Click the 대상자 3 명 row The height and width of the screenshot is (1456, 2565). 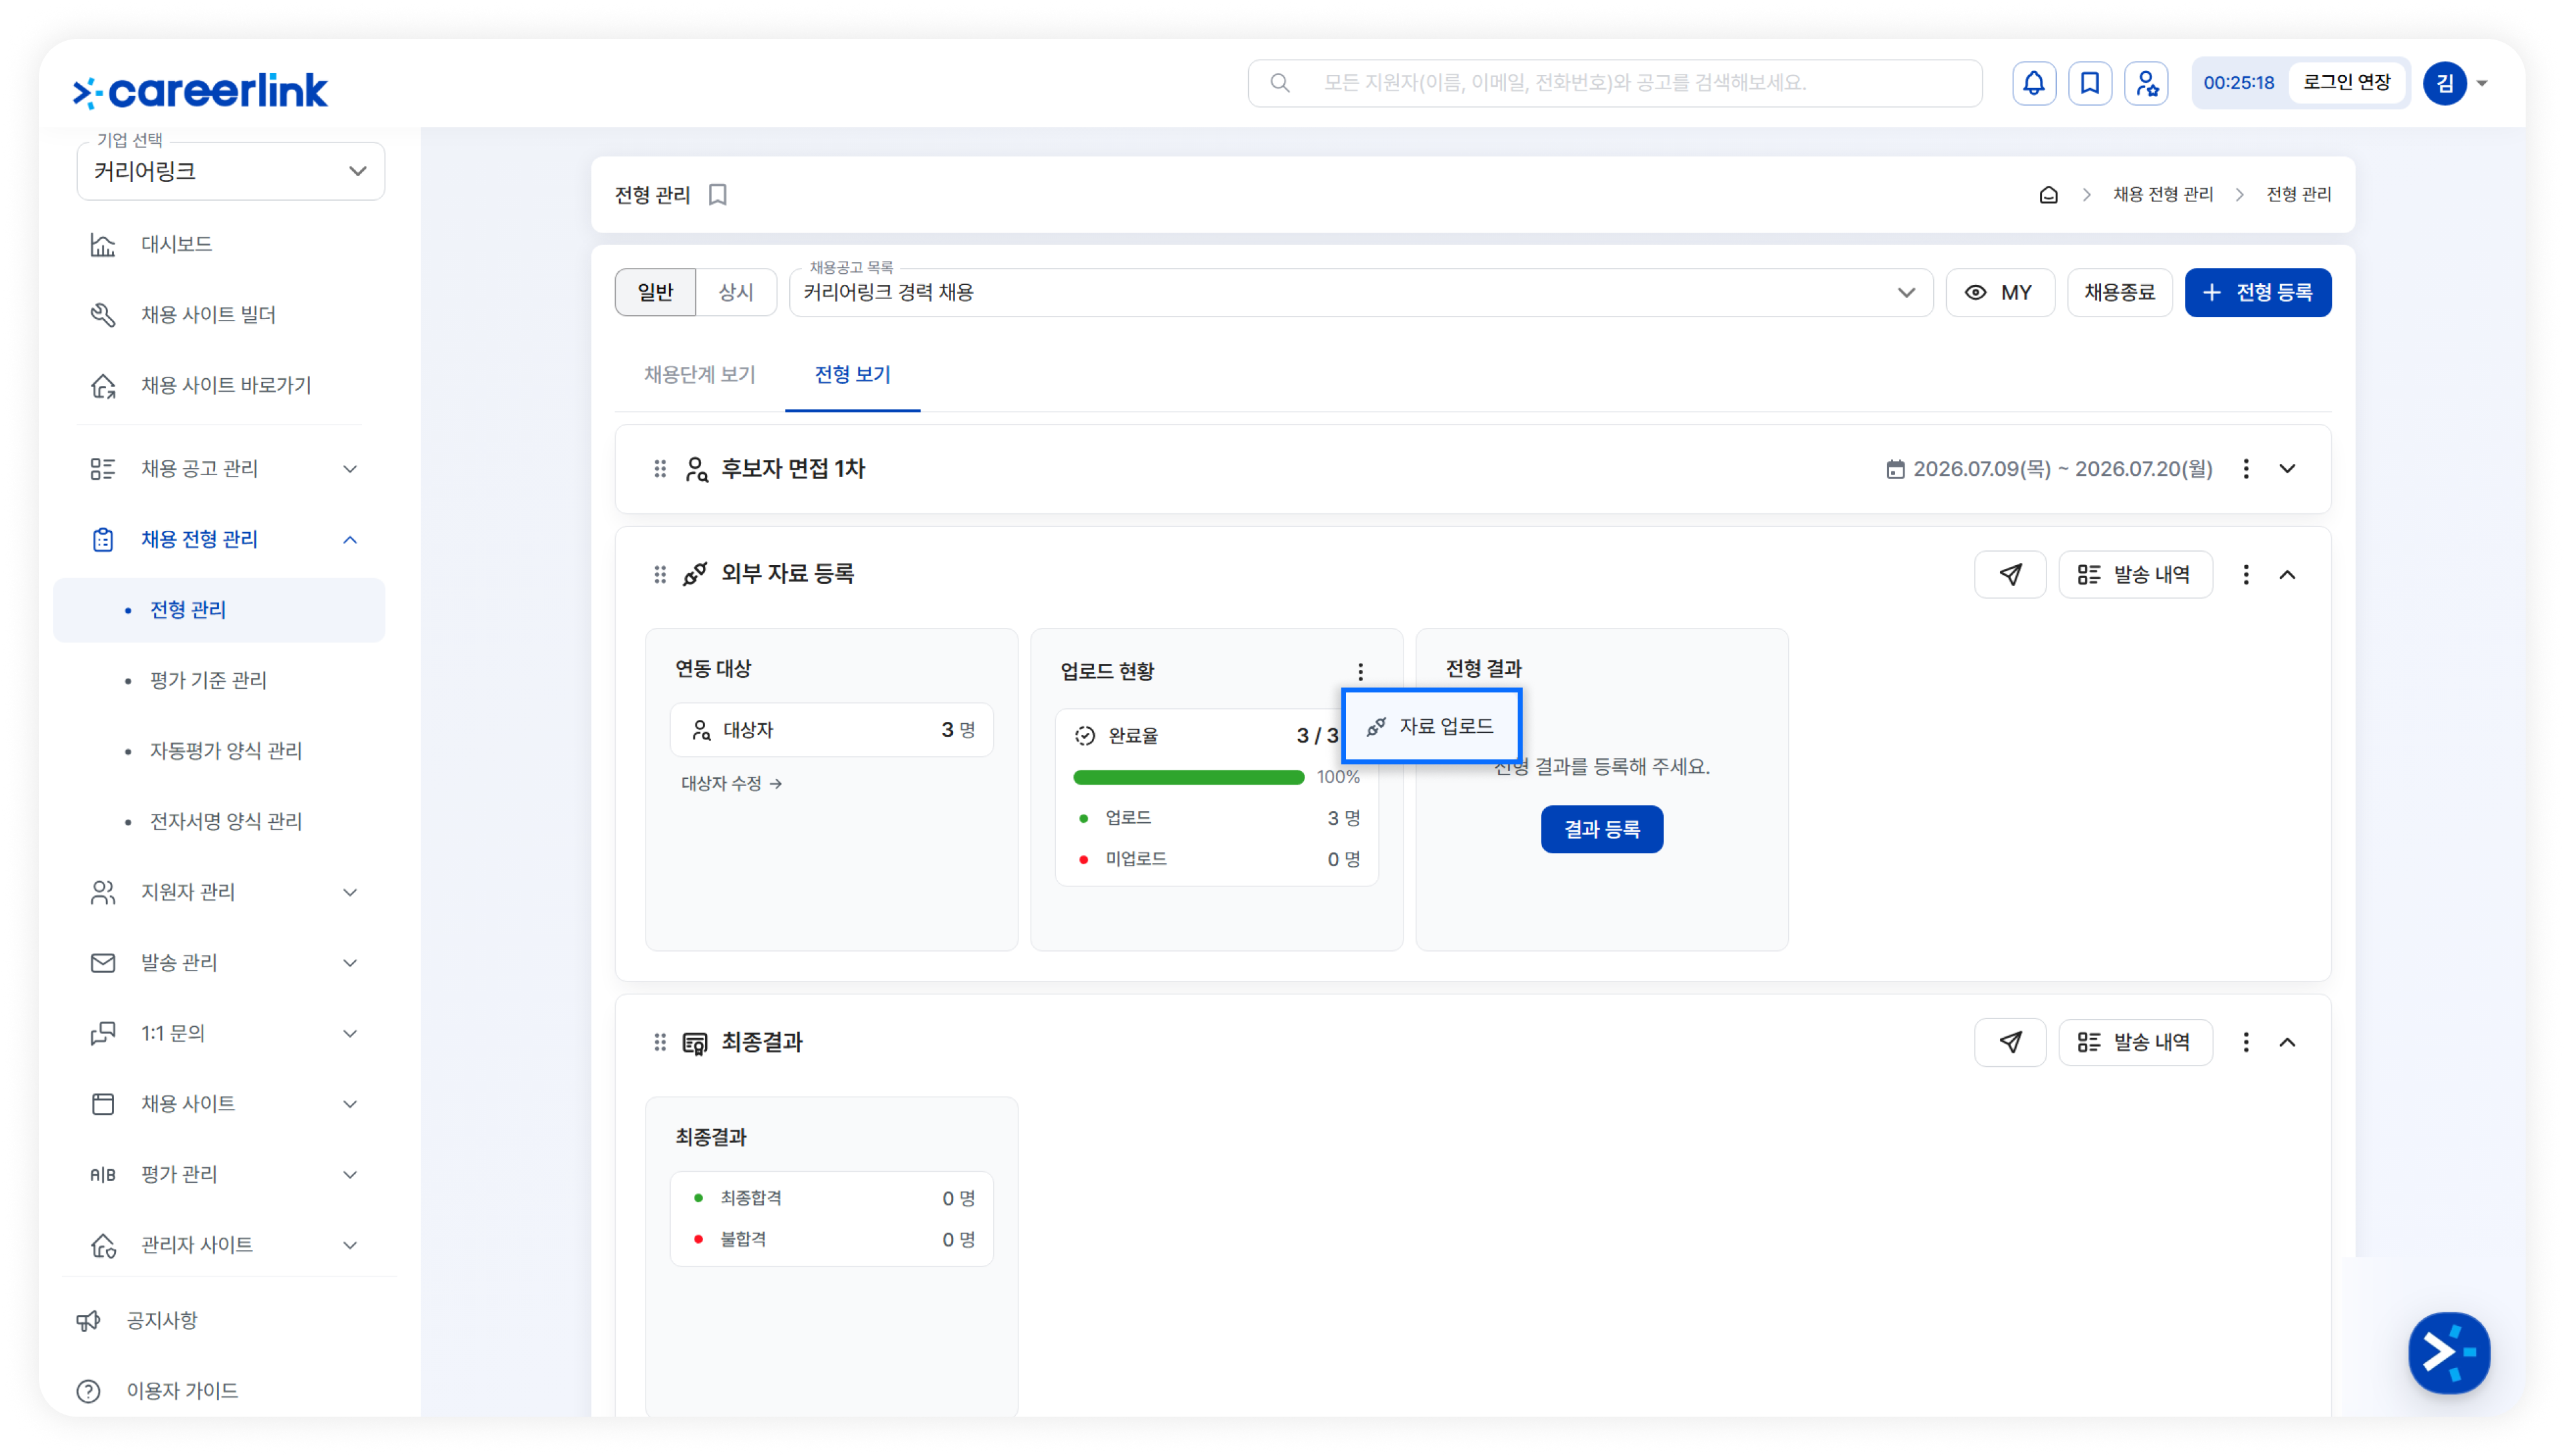[832, 730]
